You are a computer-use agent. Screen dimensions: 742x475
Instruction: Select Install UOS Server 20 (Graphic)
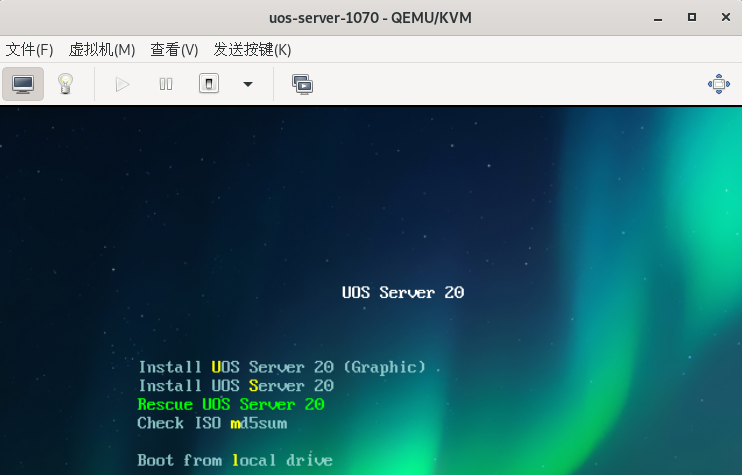click(x=282, y=367)
